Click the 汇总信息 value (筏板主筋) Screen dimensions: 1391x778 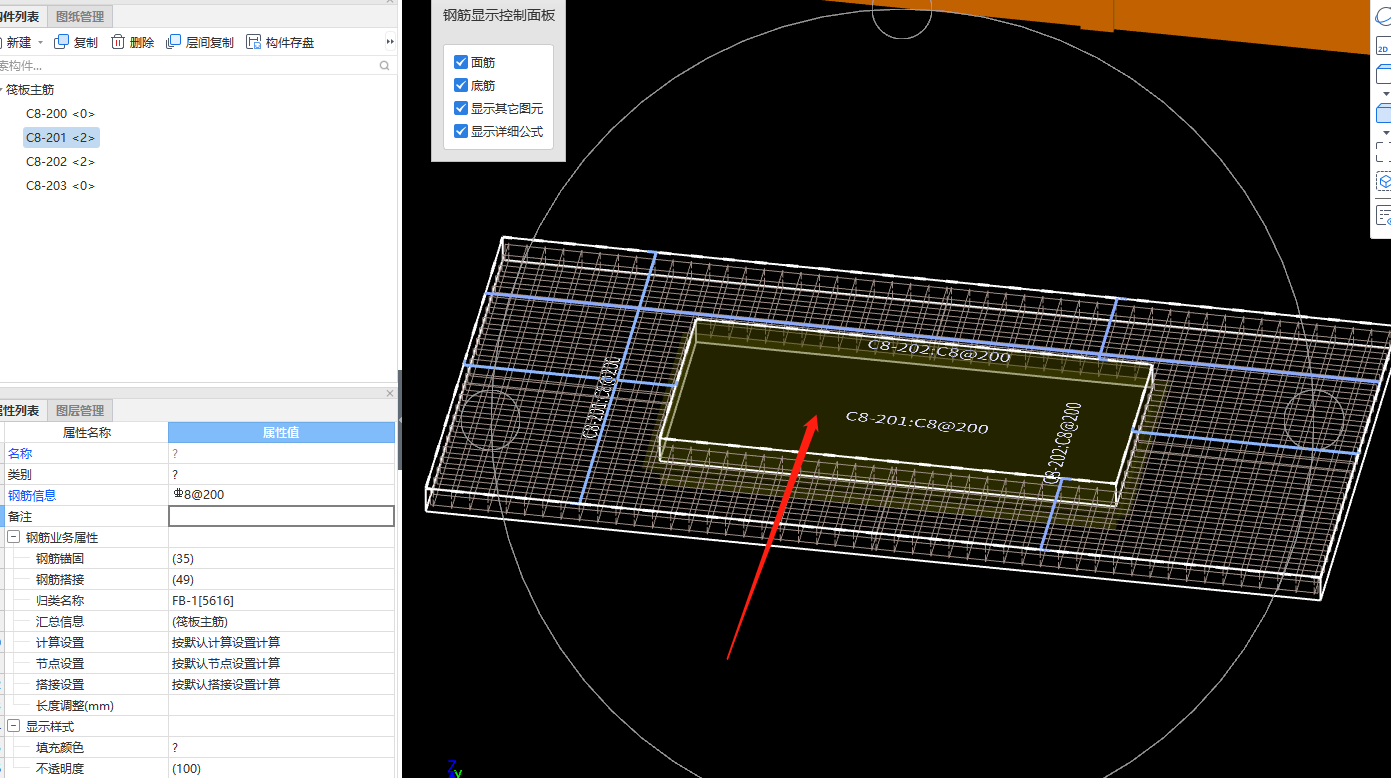pos(200,621)
